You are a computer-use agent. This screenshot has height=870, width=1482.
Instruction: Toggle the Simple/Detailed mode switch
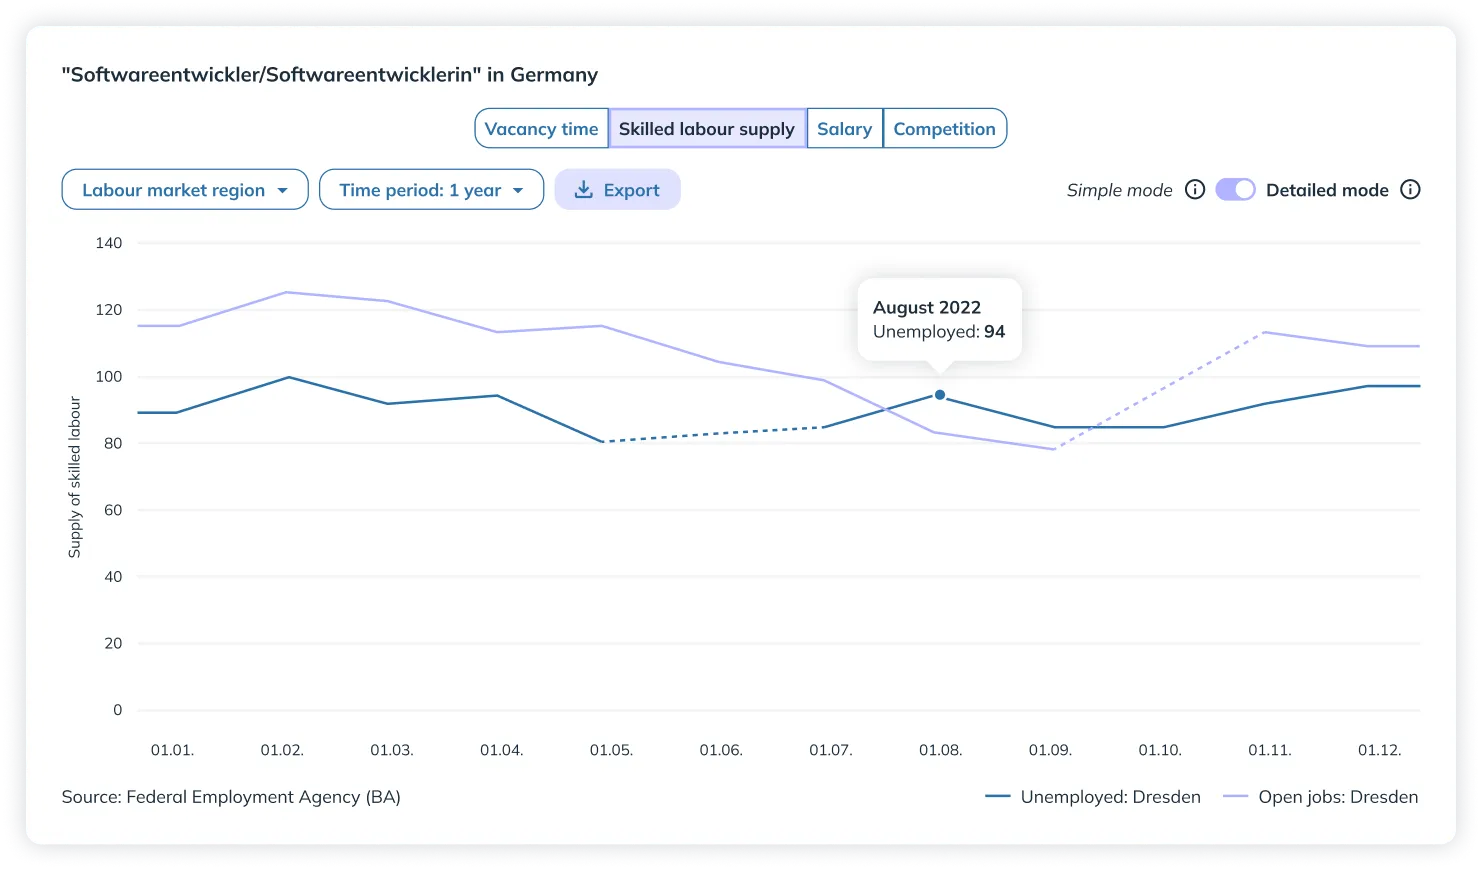1235,190
